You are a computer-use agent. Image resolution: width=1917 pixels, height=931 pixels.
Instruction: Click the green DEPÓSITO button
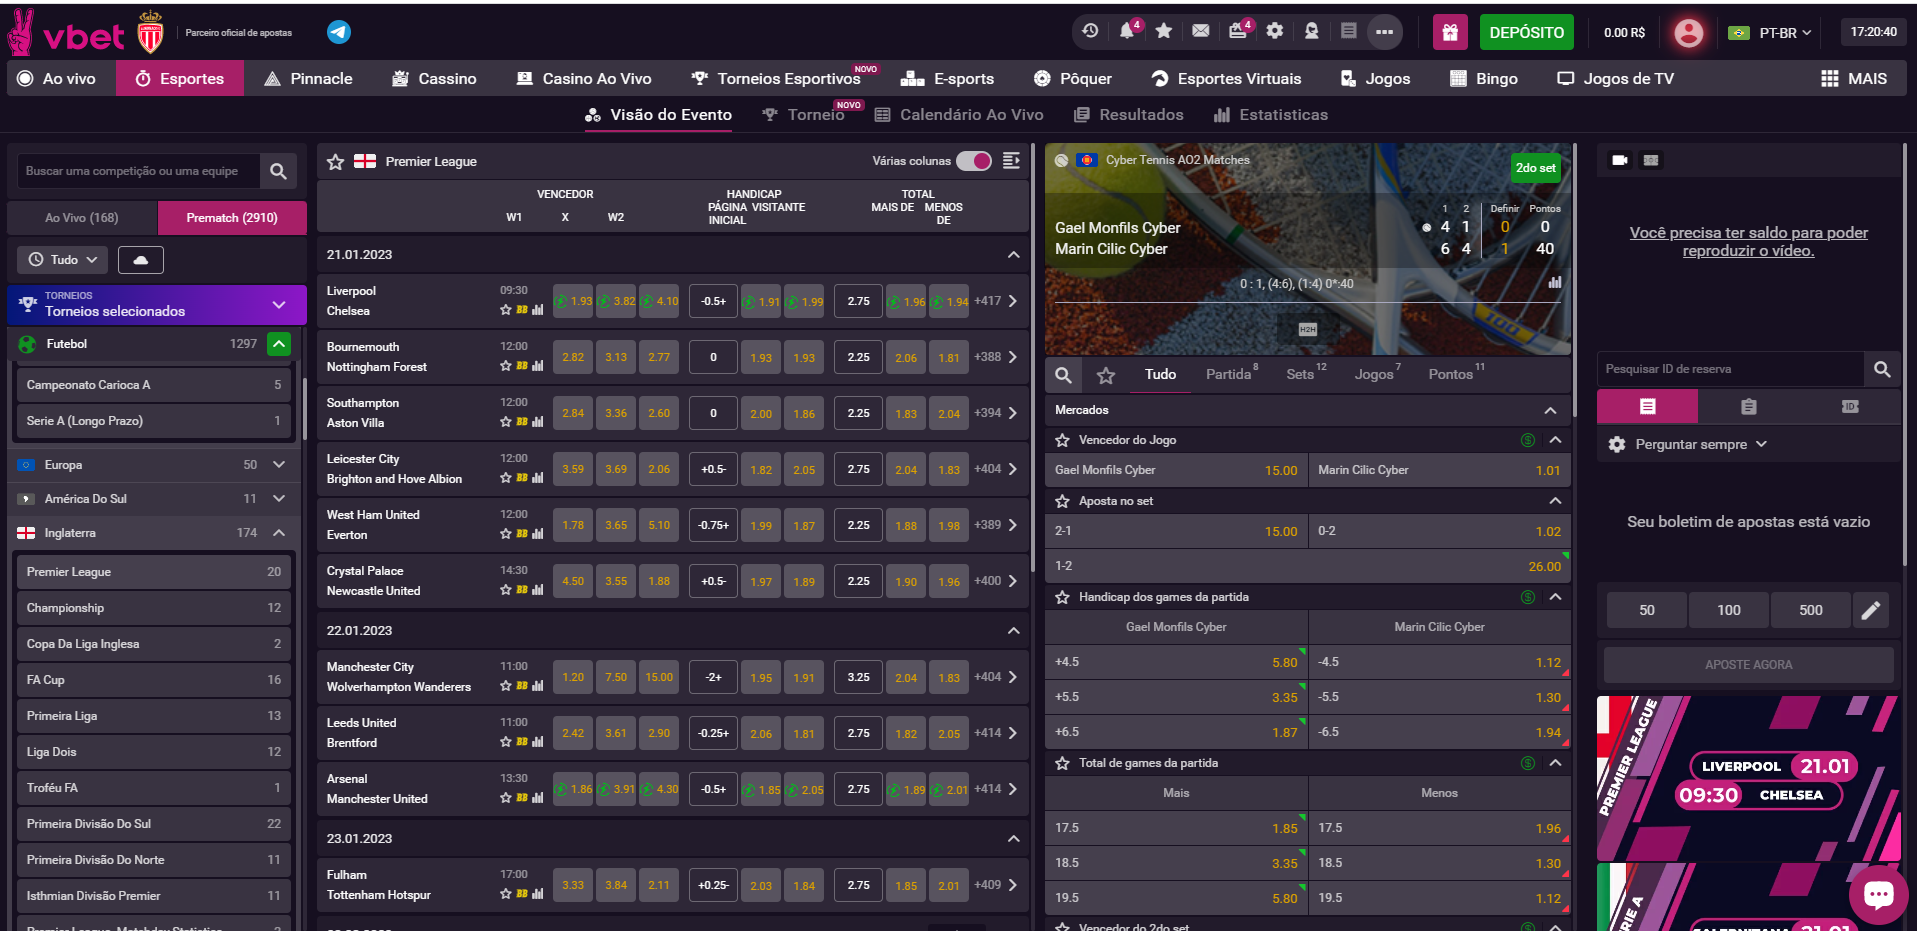point(1526,32)
